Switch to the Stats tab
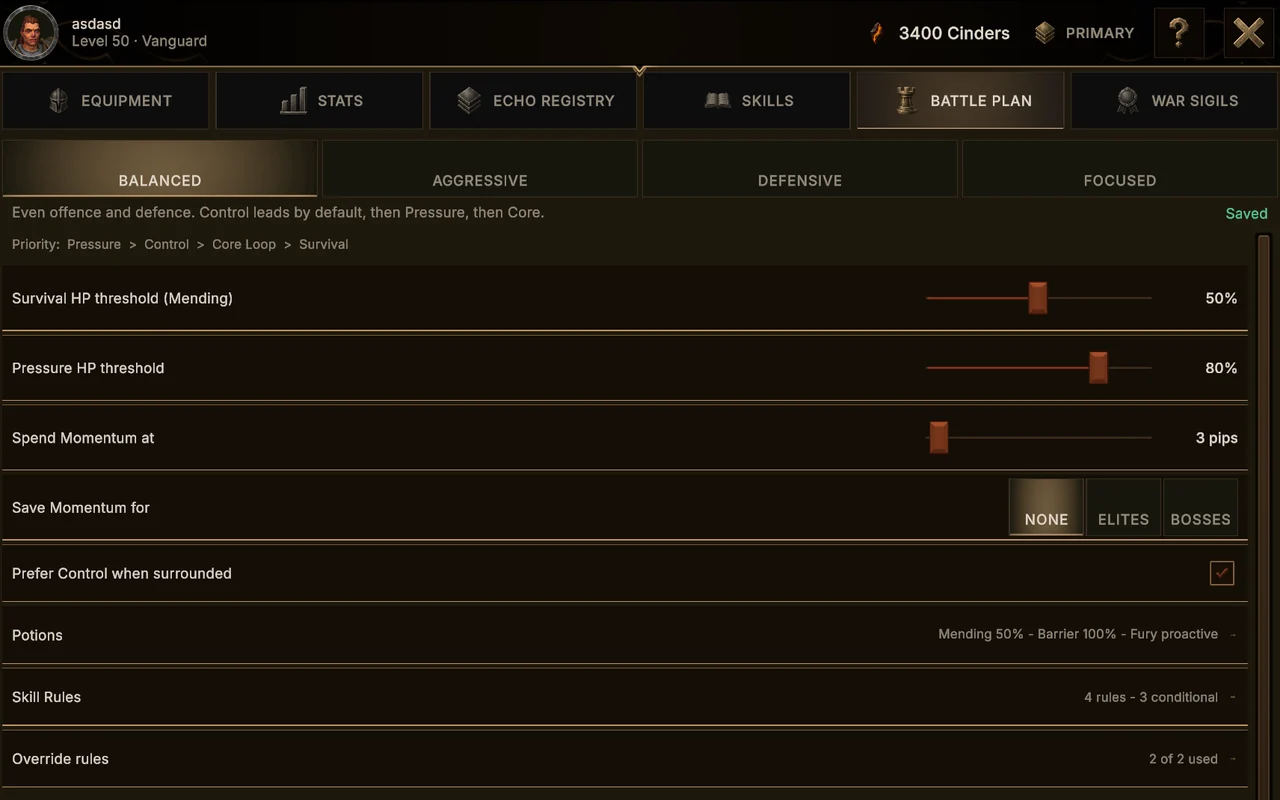Screen dimensions: 1280x800 (x=320, y=100)
